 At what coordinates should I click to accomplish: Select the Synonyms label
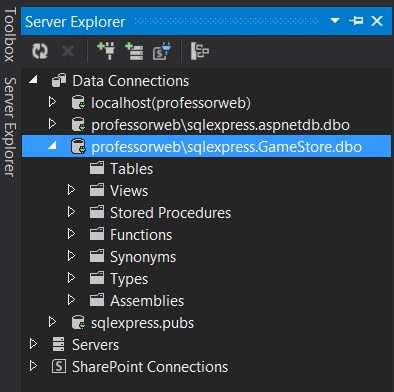click(x=143, y=258)
